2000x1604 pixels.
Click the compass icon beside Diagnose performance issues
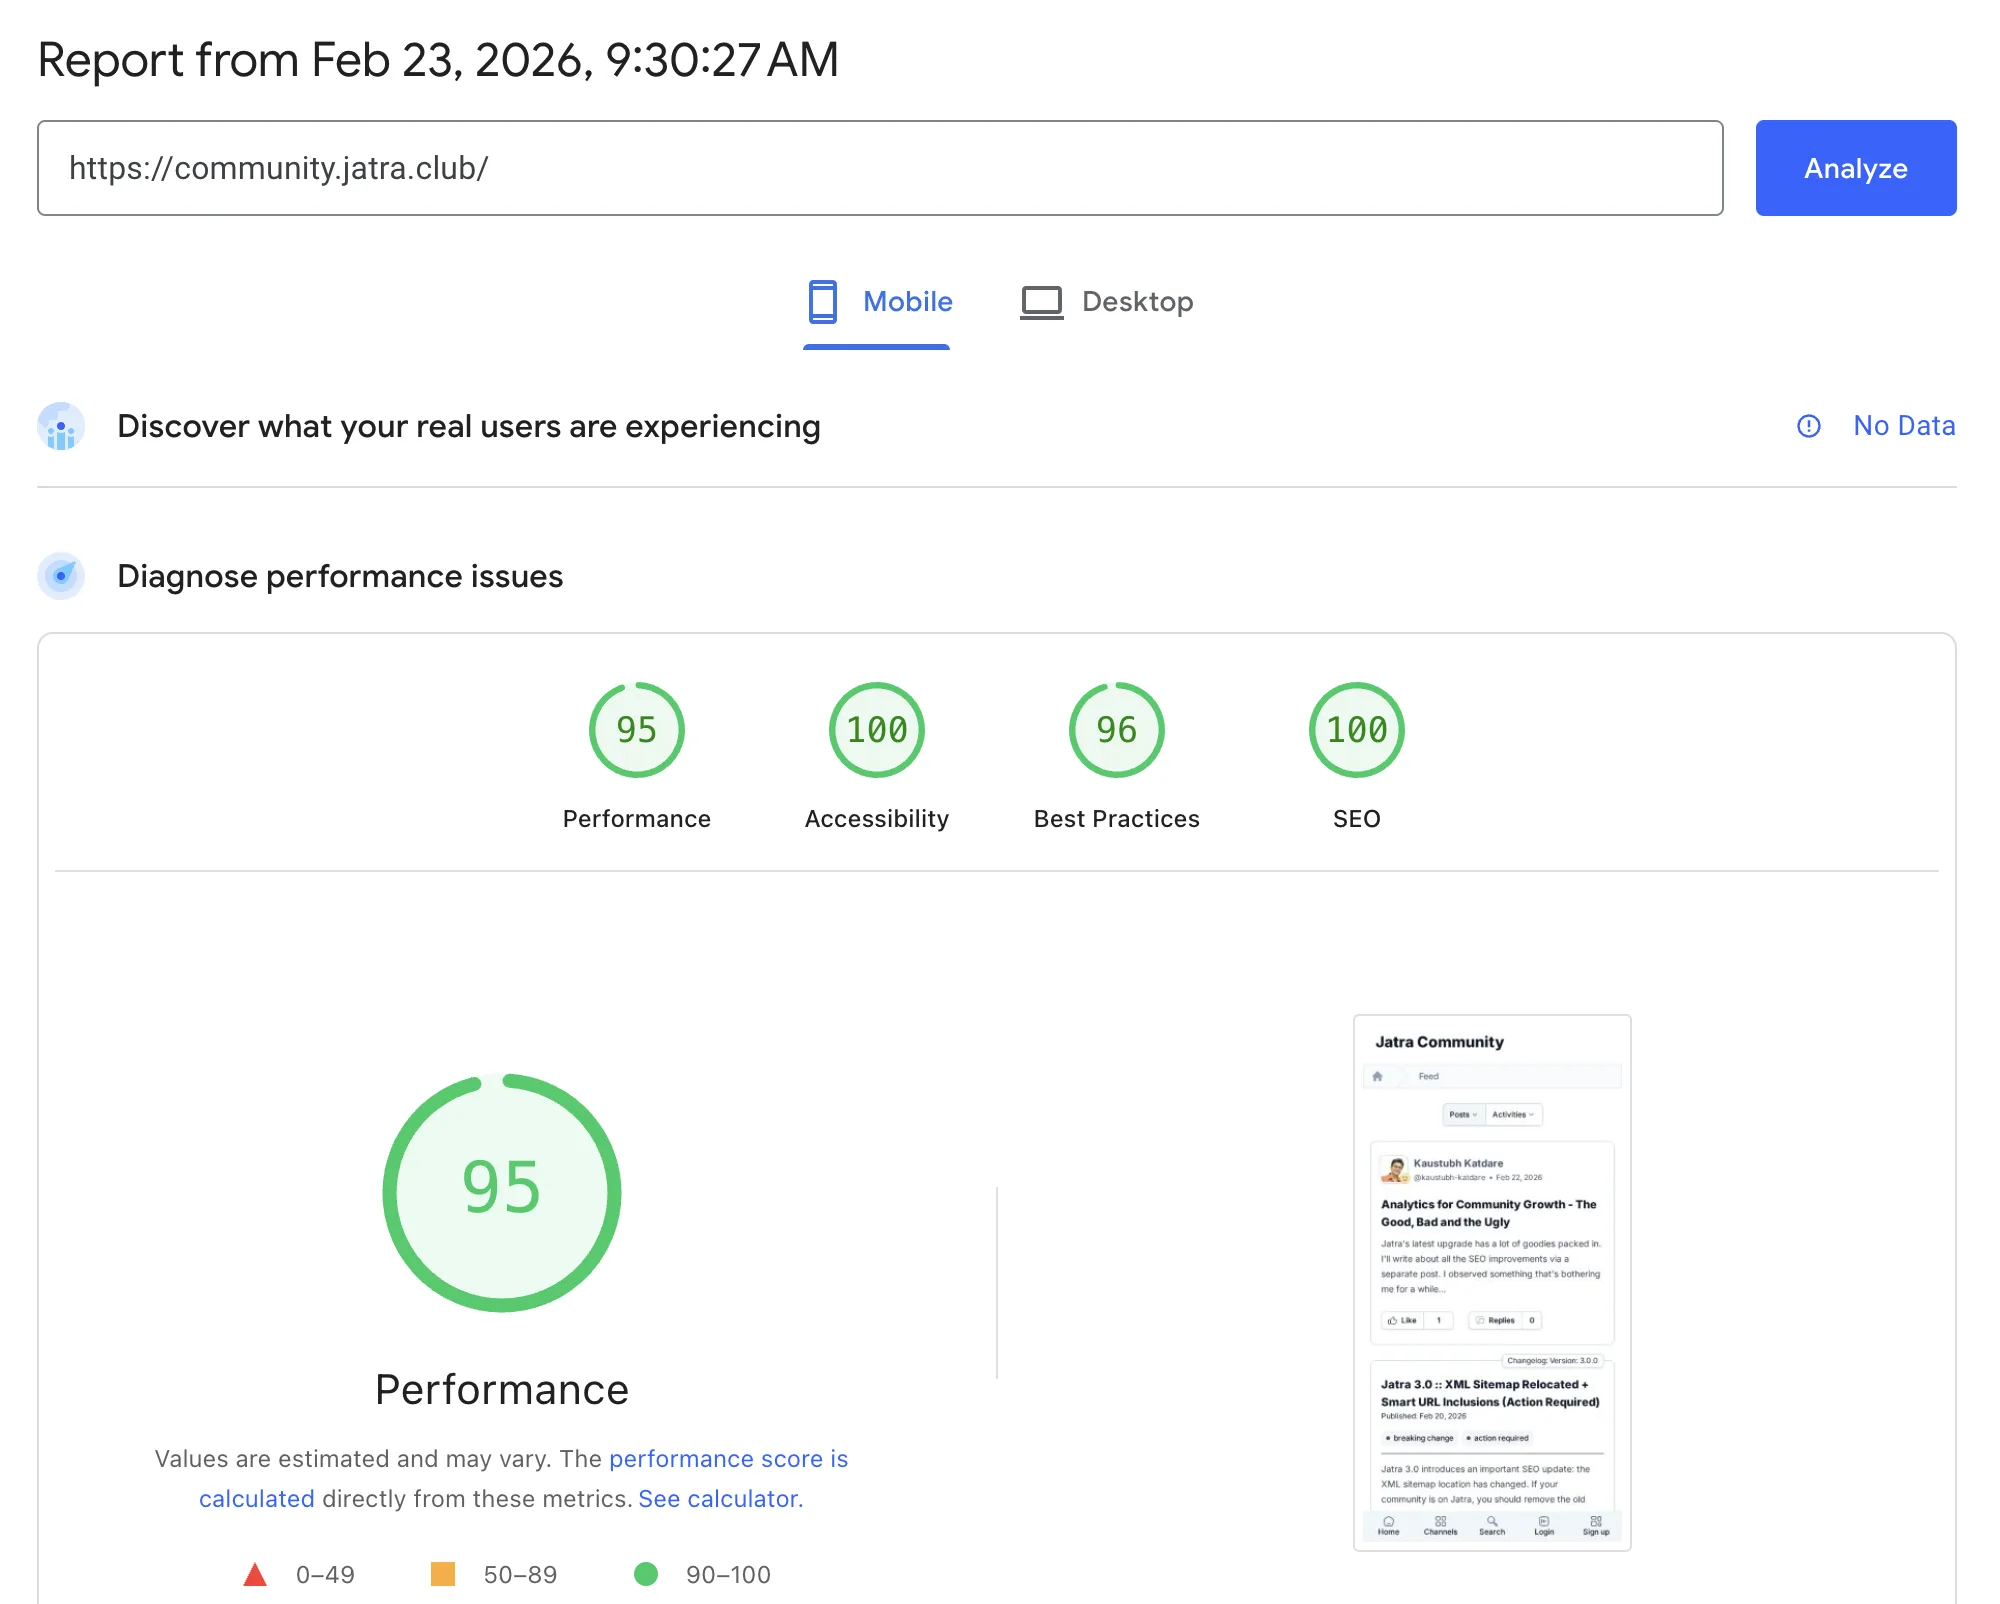pos(61,575)
